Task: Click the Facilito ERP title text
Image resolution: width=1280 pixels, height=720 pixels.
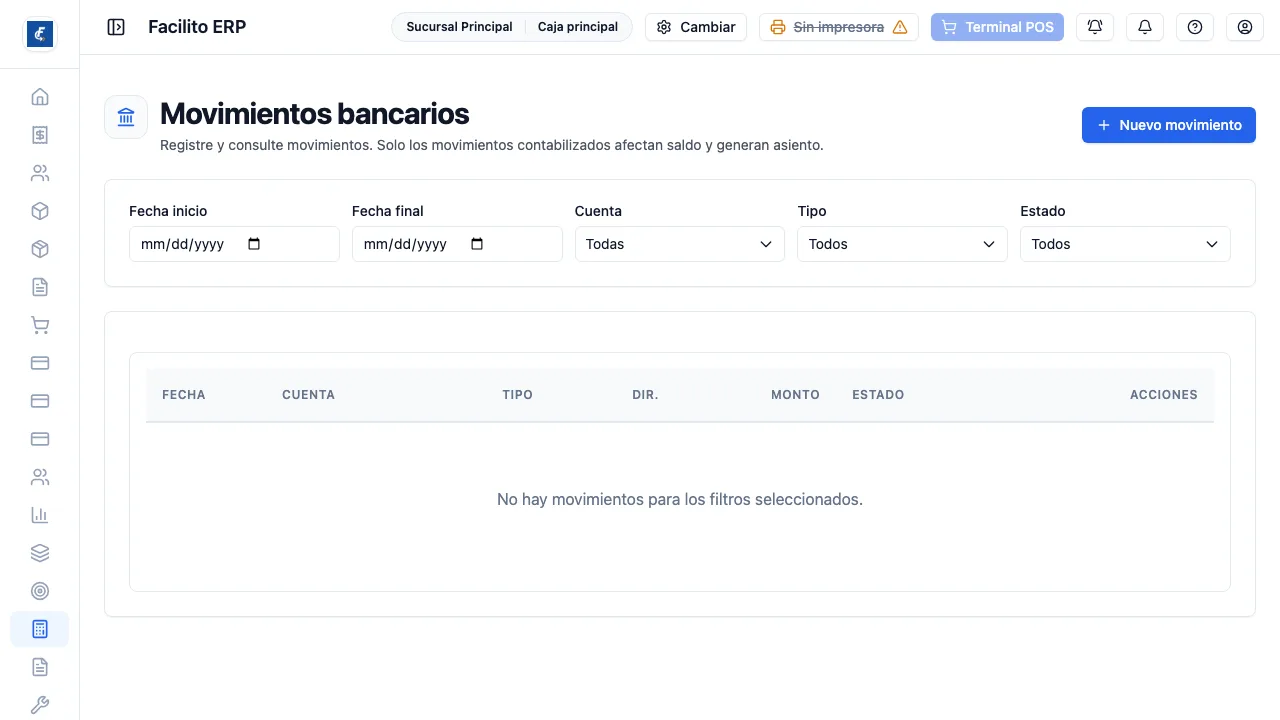Action: [197, 27]
